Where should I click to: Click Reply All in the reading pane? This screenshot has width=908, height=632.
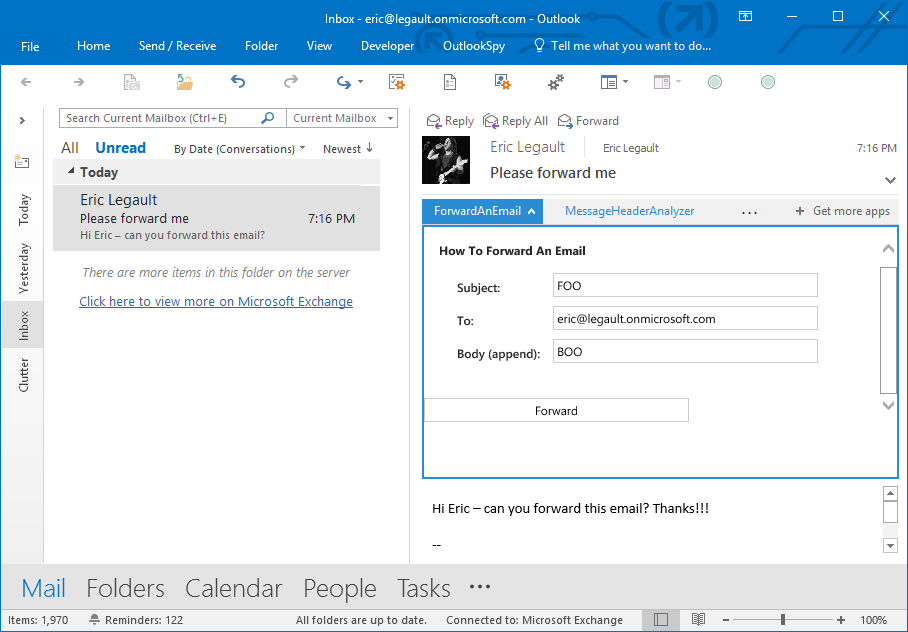(x=515, y=121)
